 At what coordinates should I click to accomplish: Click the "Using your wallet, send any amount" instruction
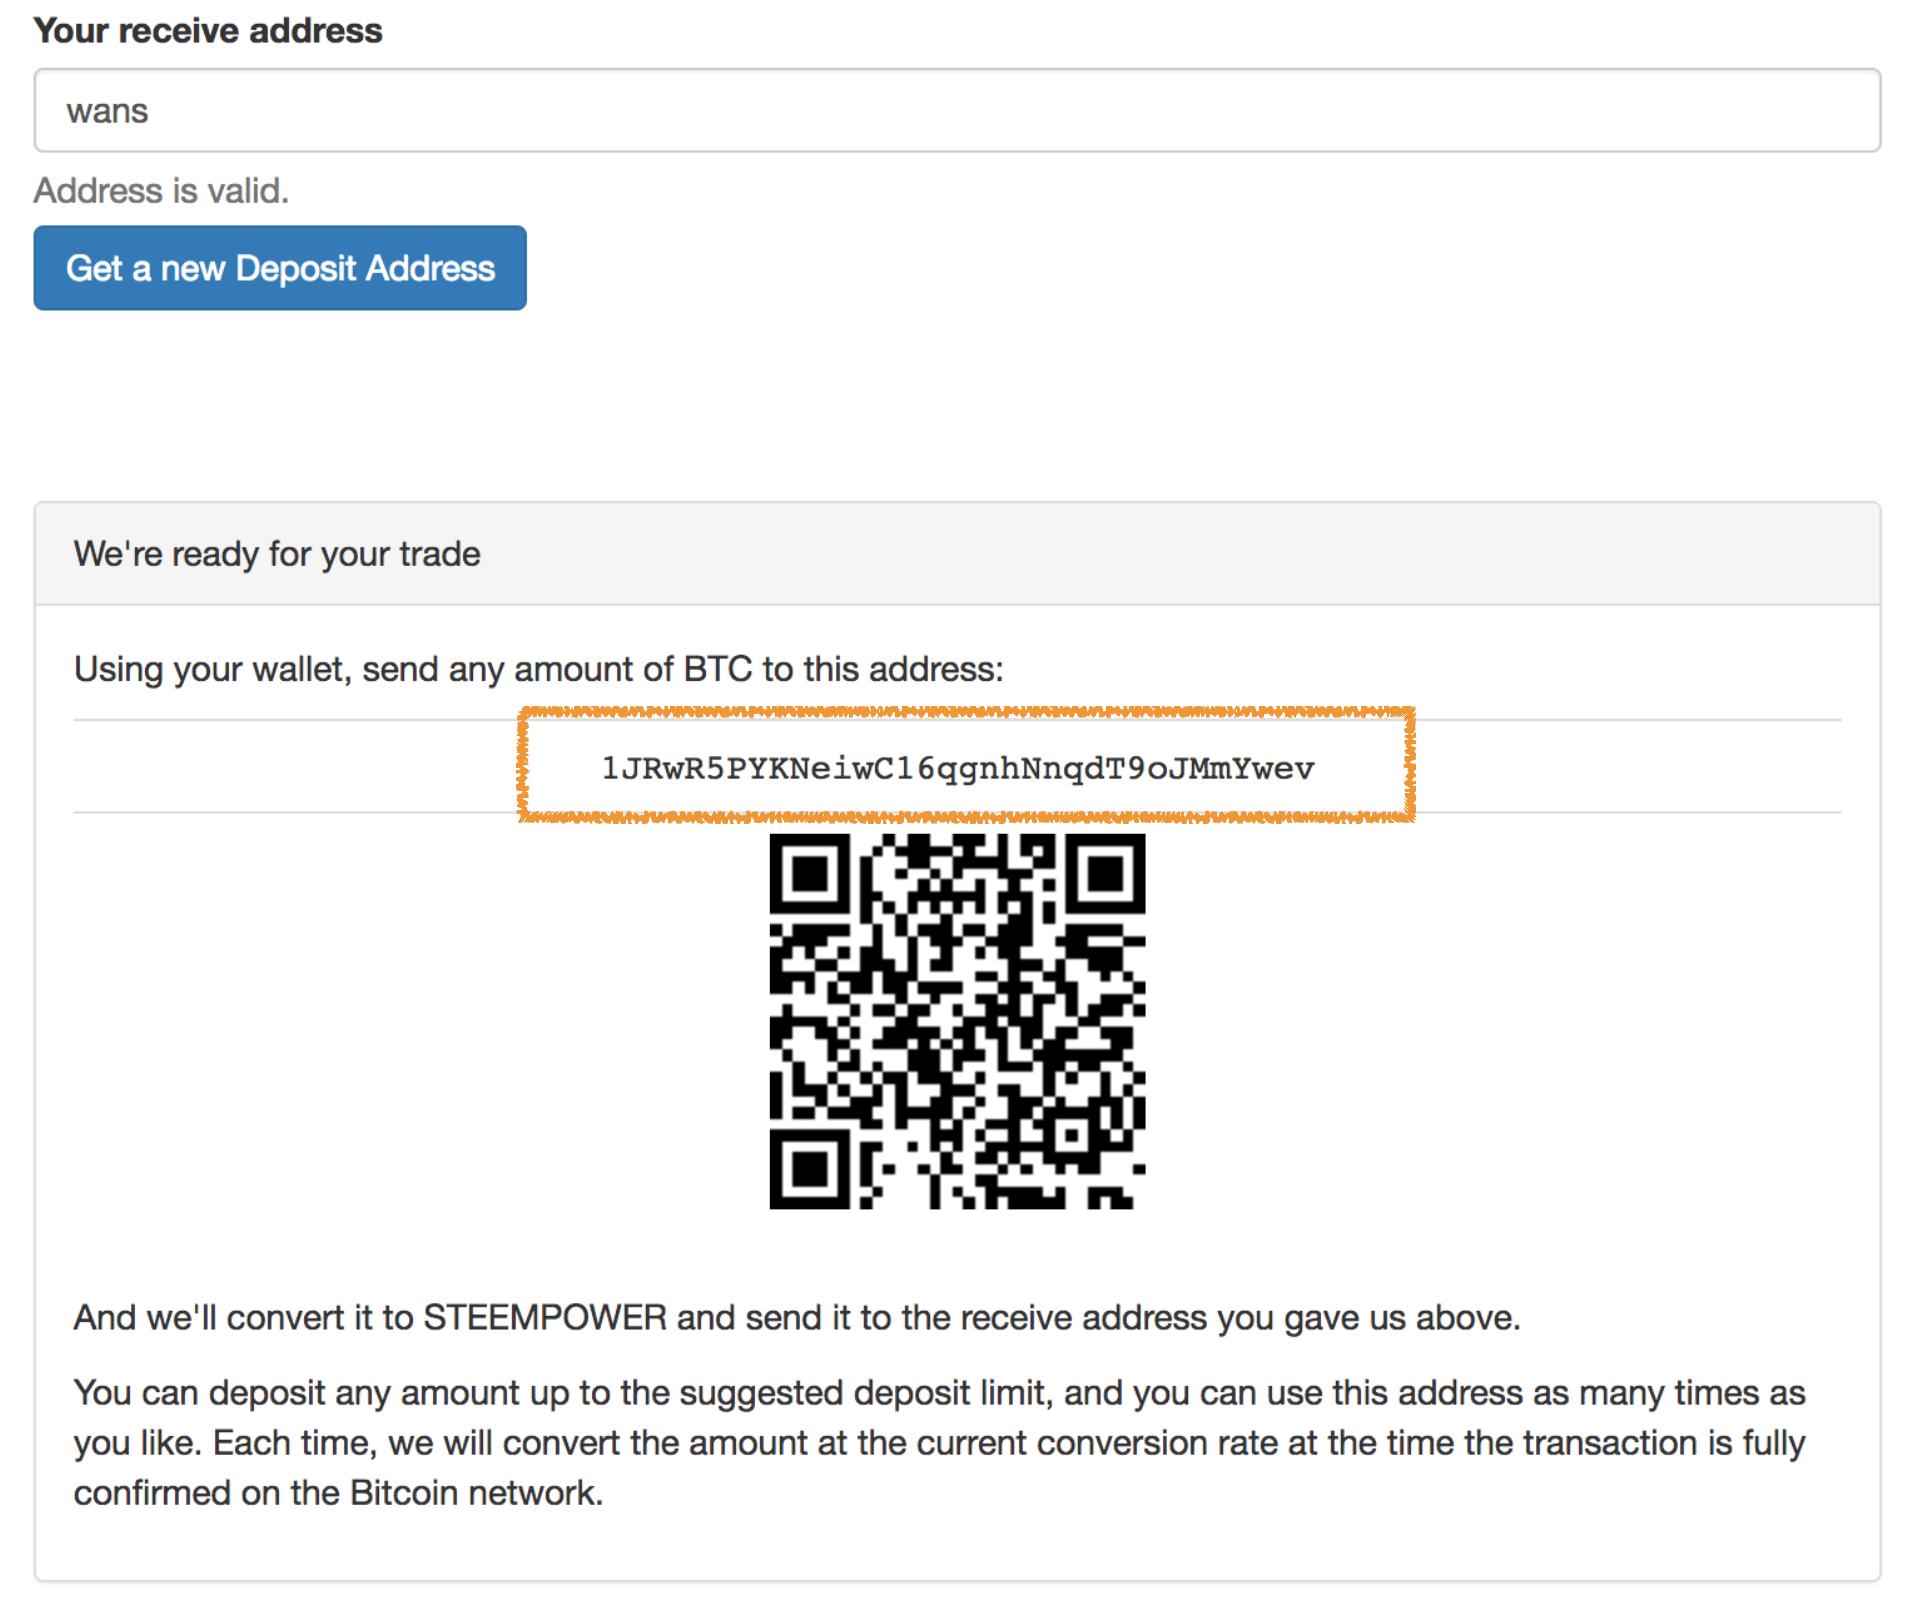[x=538, y=669]
